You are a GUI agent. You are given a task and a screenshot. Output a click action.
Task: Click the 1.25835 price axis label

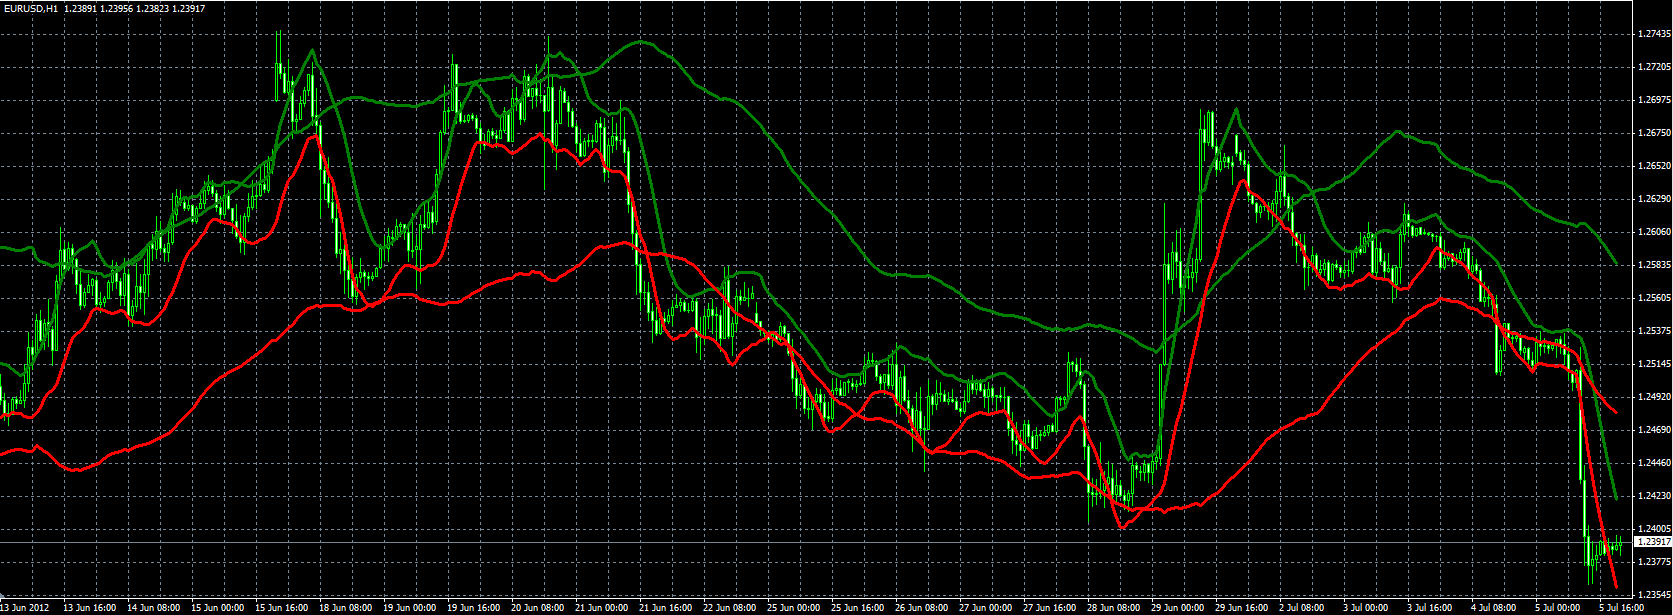[1653, 265]
